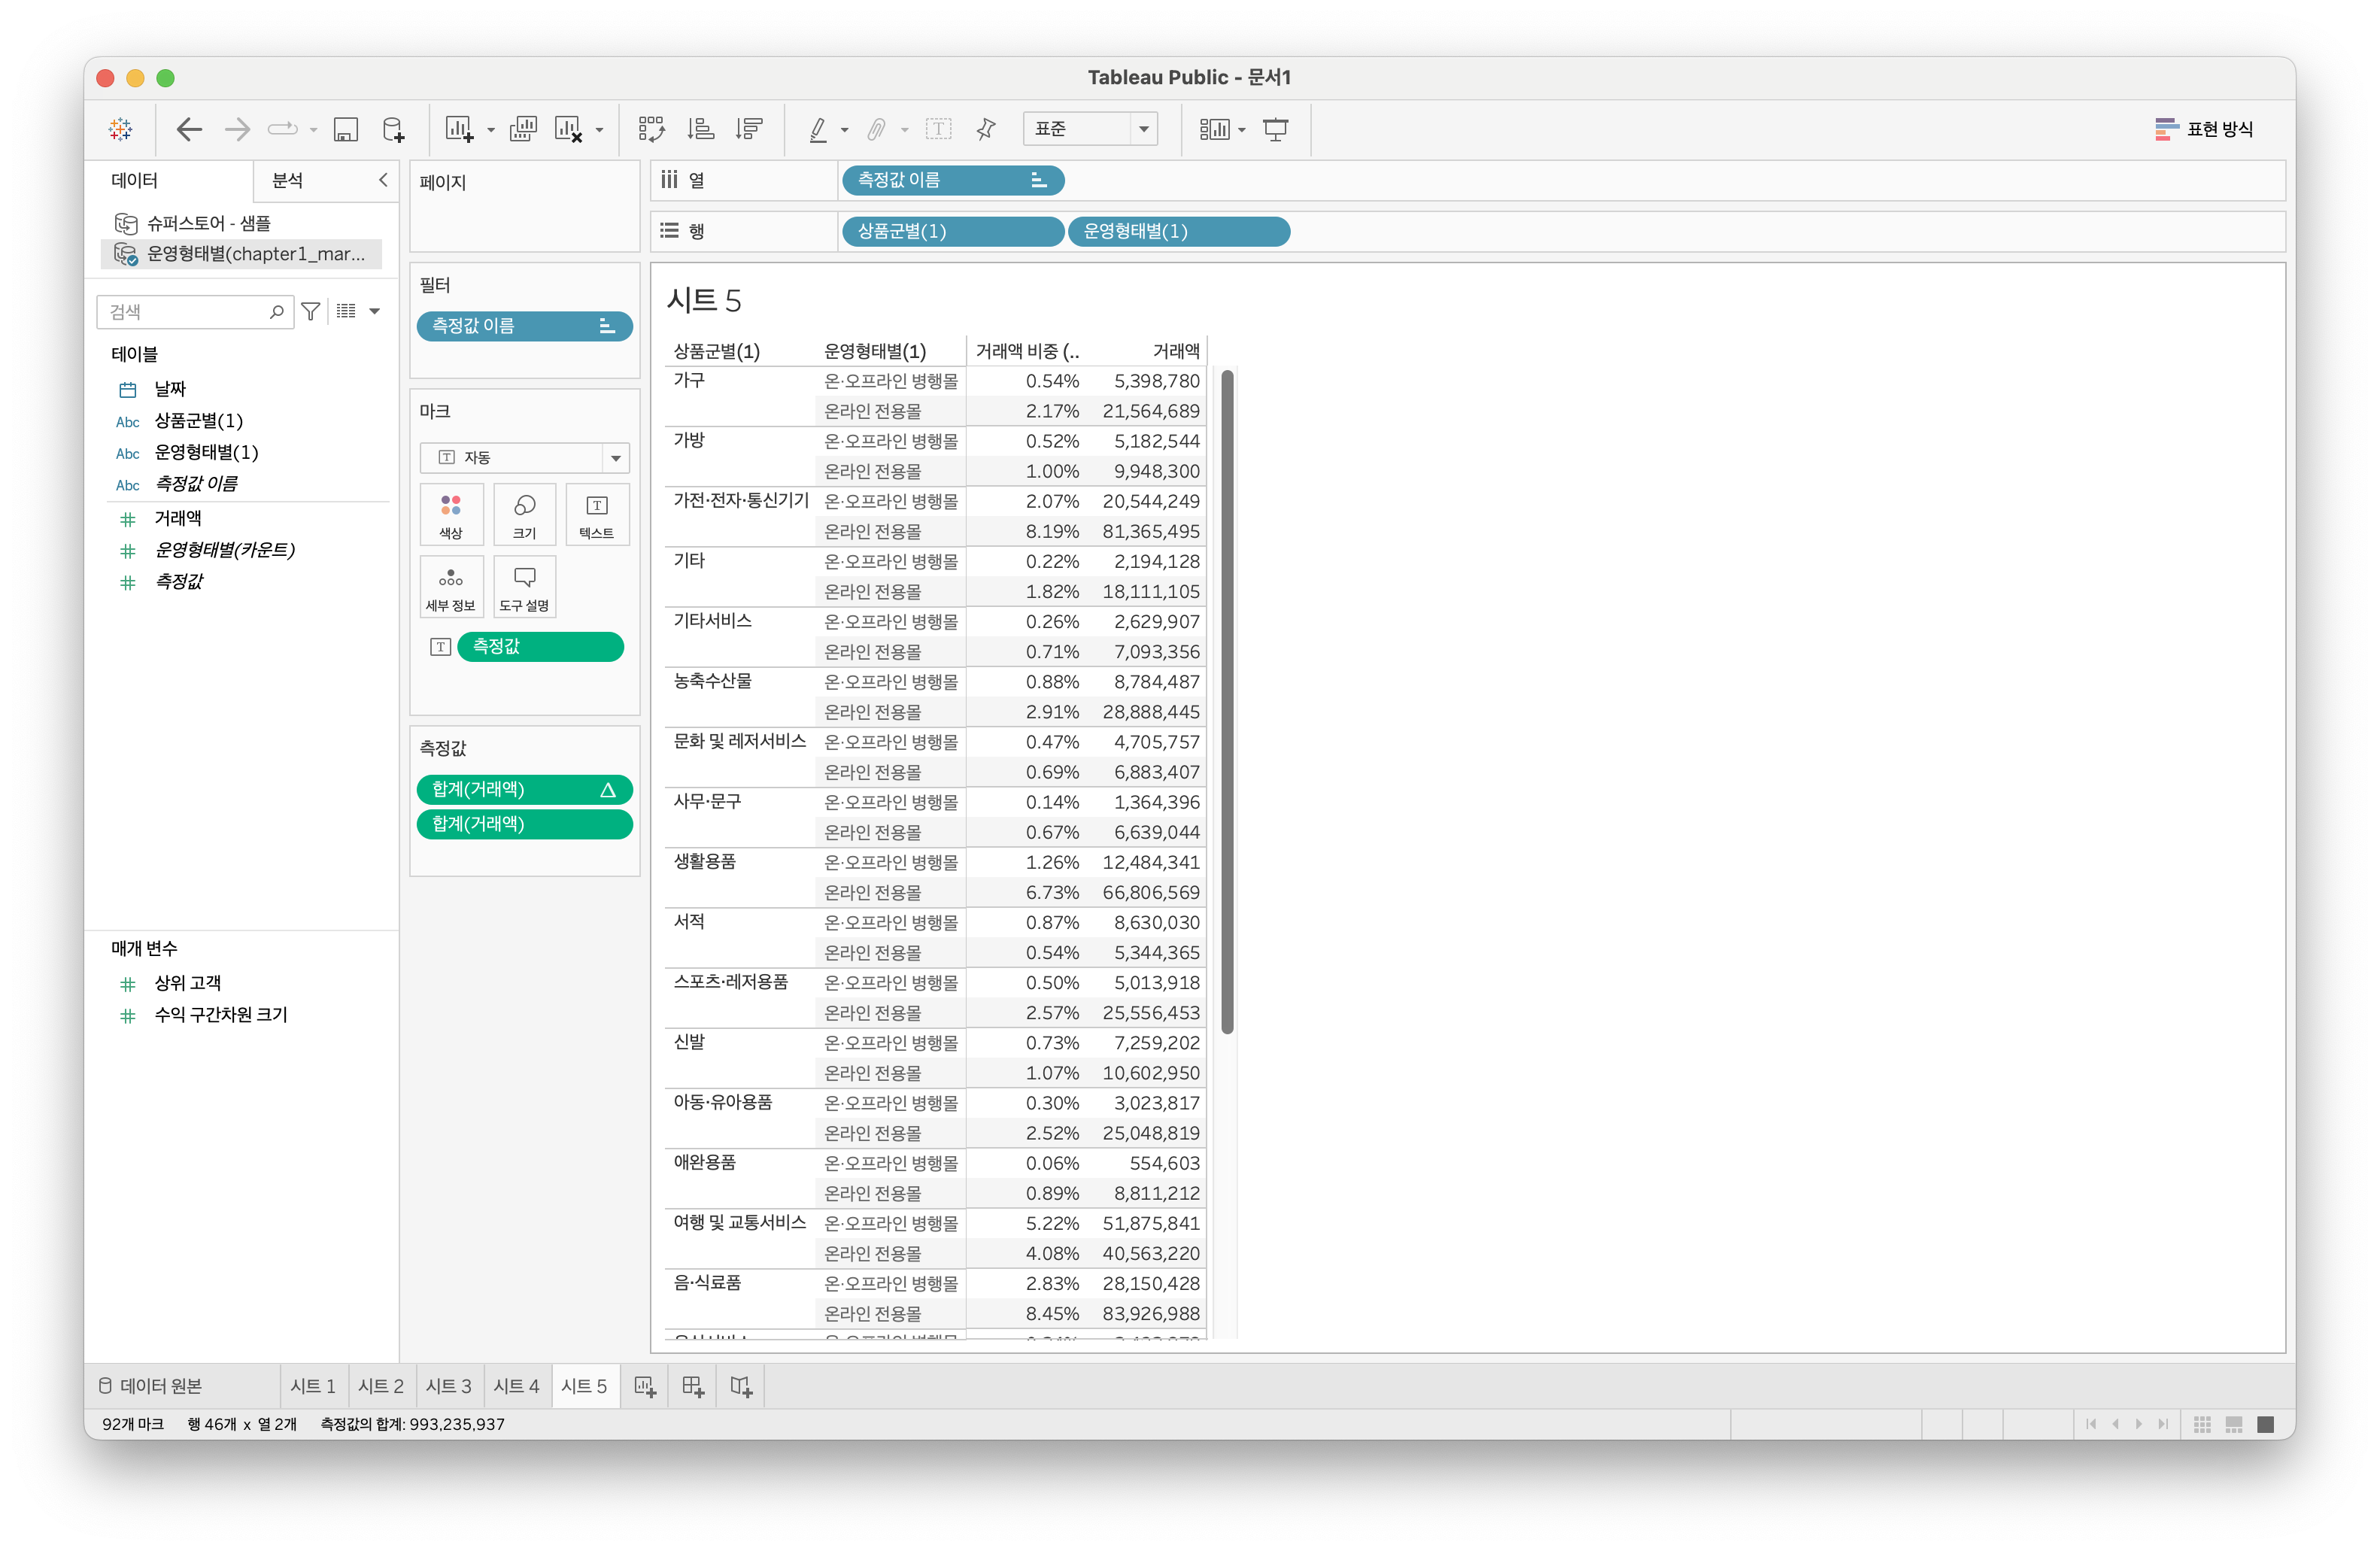
Task: Click the Fix axes pin icon
Action: [986, 129]
